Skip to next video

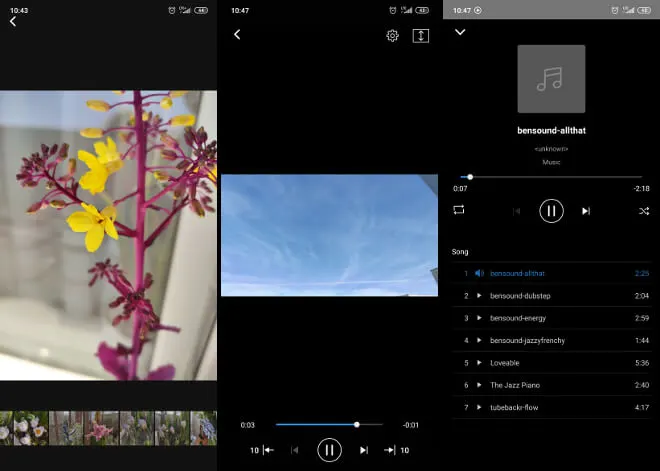(363, 450)
